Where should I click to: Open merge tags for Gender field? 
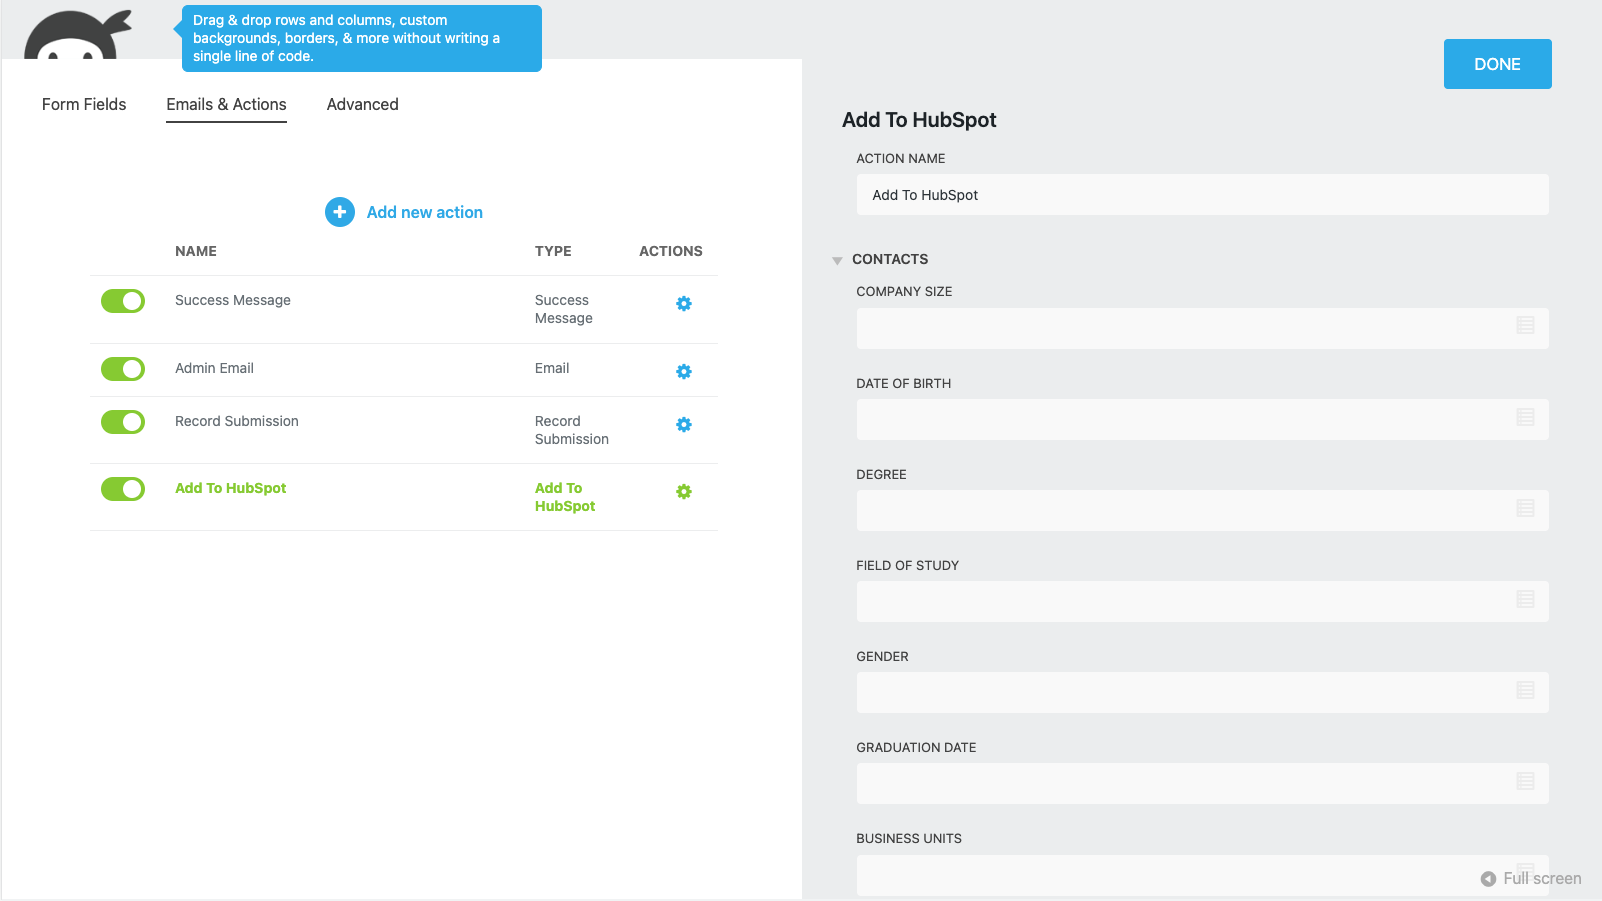click(x=1525, y=690)
